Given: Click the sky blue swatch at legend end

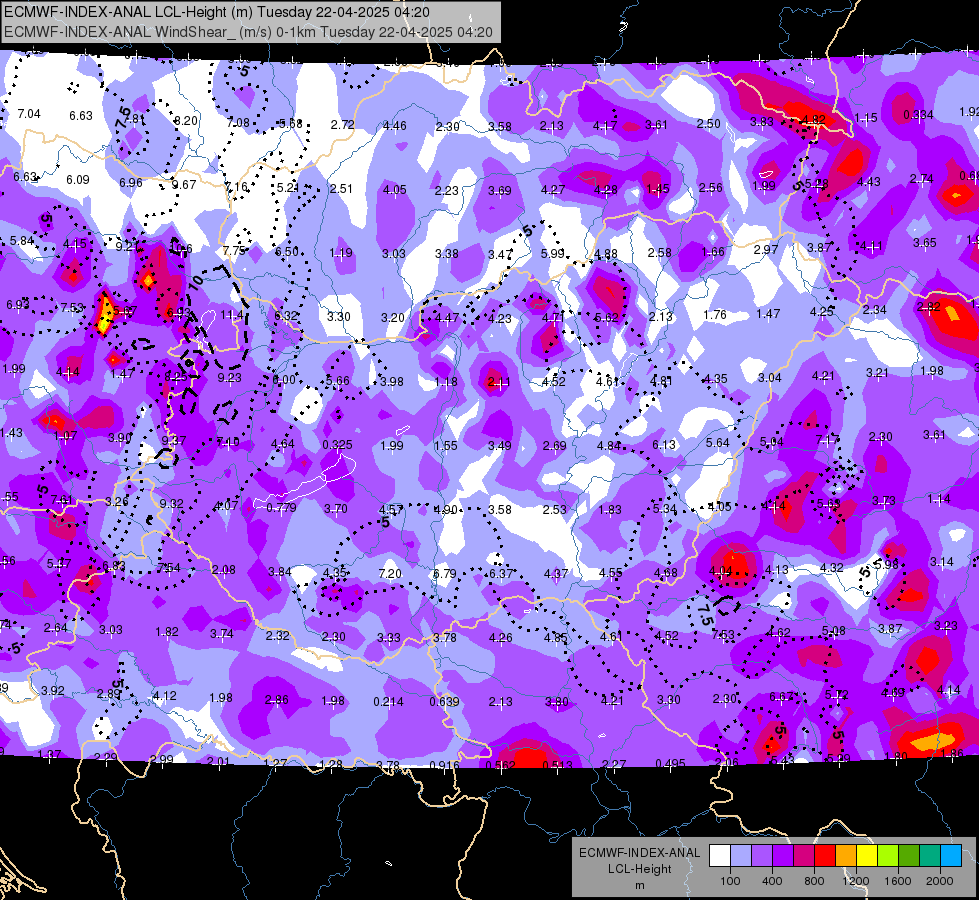Looking at the screenshot, I should tap(951, 855).
